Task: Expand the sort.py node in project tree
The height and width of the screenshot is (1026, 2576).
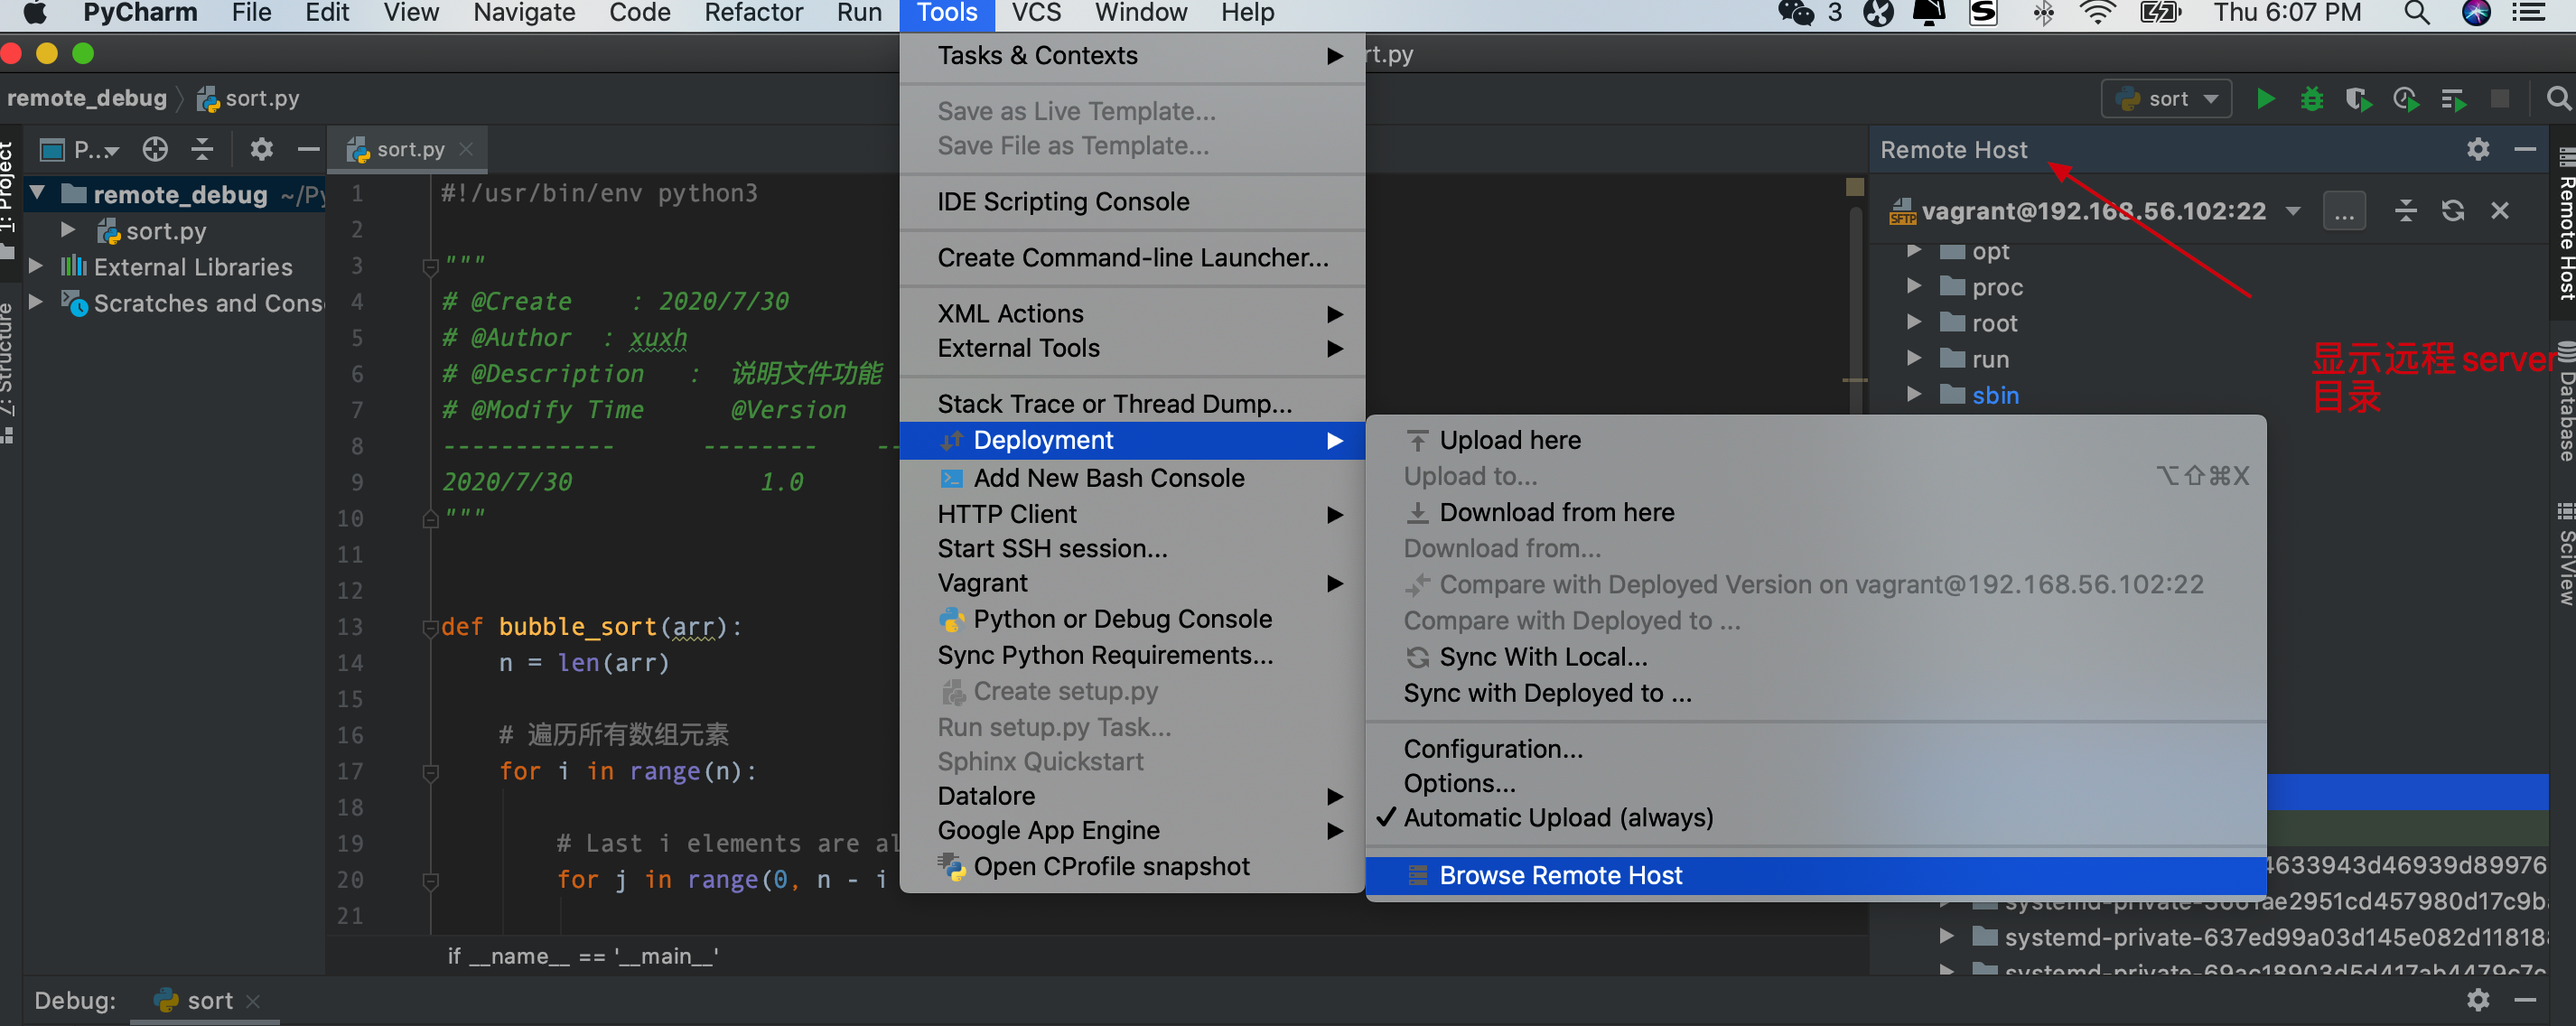Action: click(68, 230)
